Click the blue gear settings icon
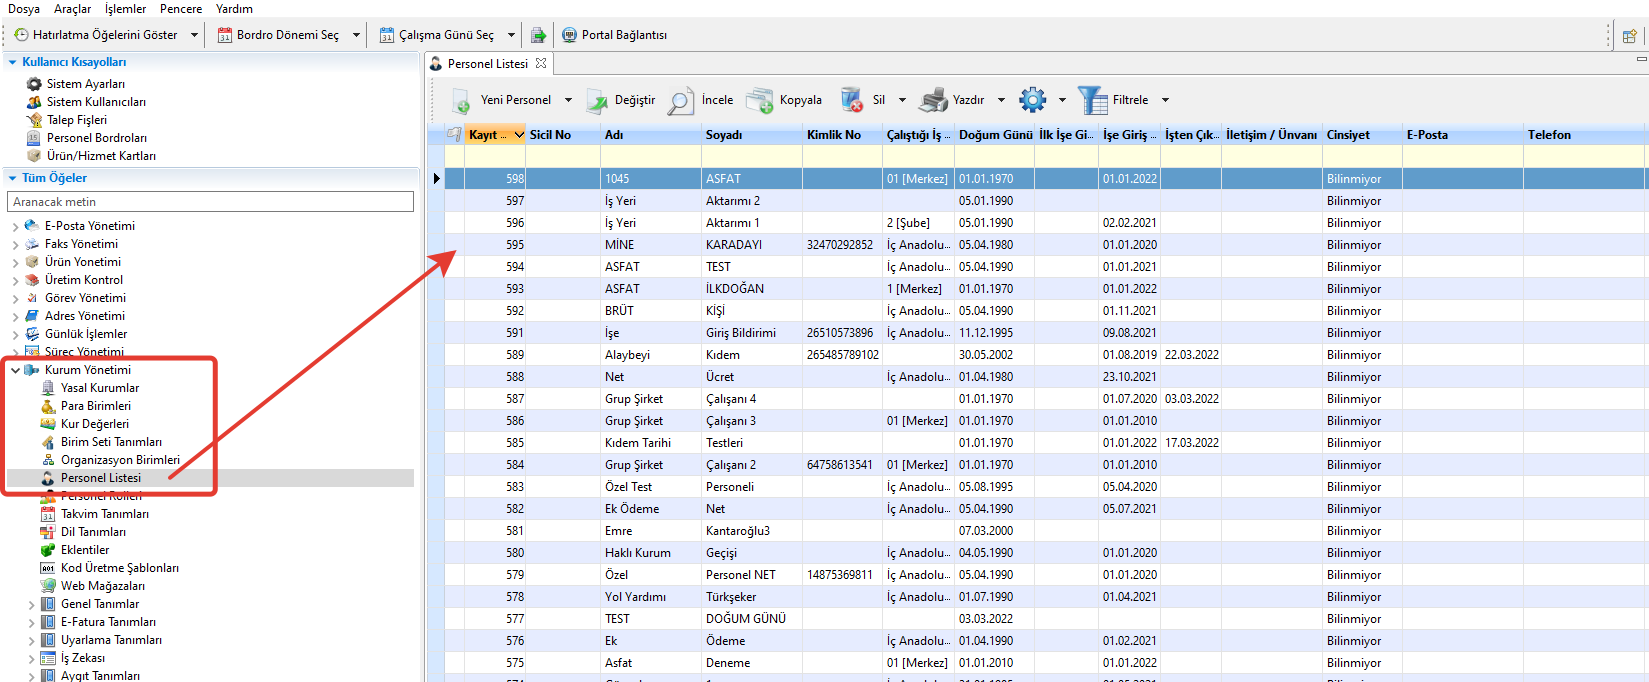Screen dimensions: 1649x682 point(1032,100)
